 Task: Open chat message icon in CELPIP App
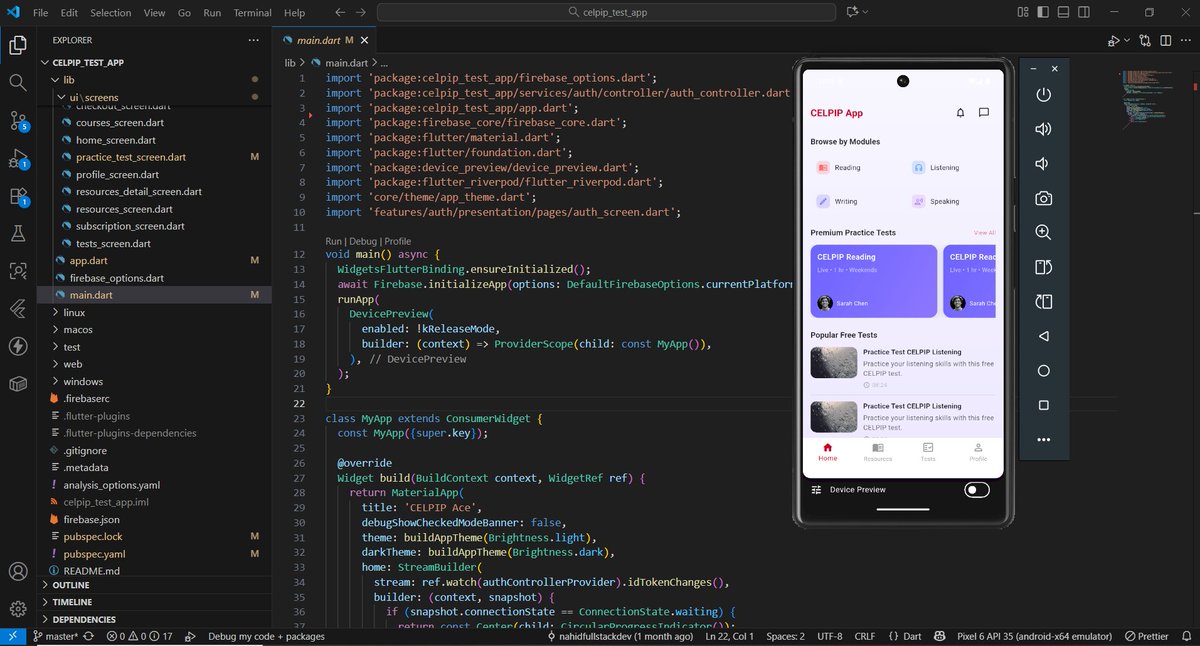[984, 113]
